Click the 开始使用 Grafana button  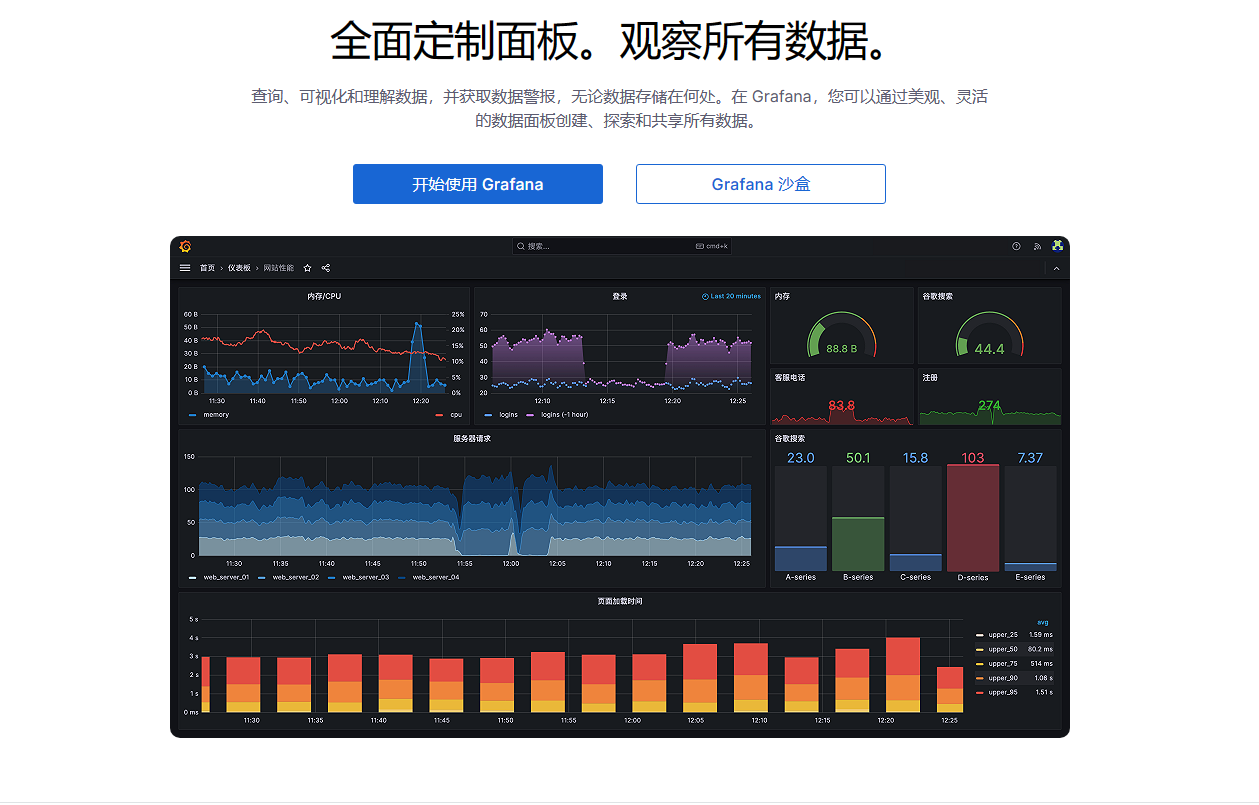click(478, 184)
